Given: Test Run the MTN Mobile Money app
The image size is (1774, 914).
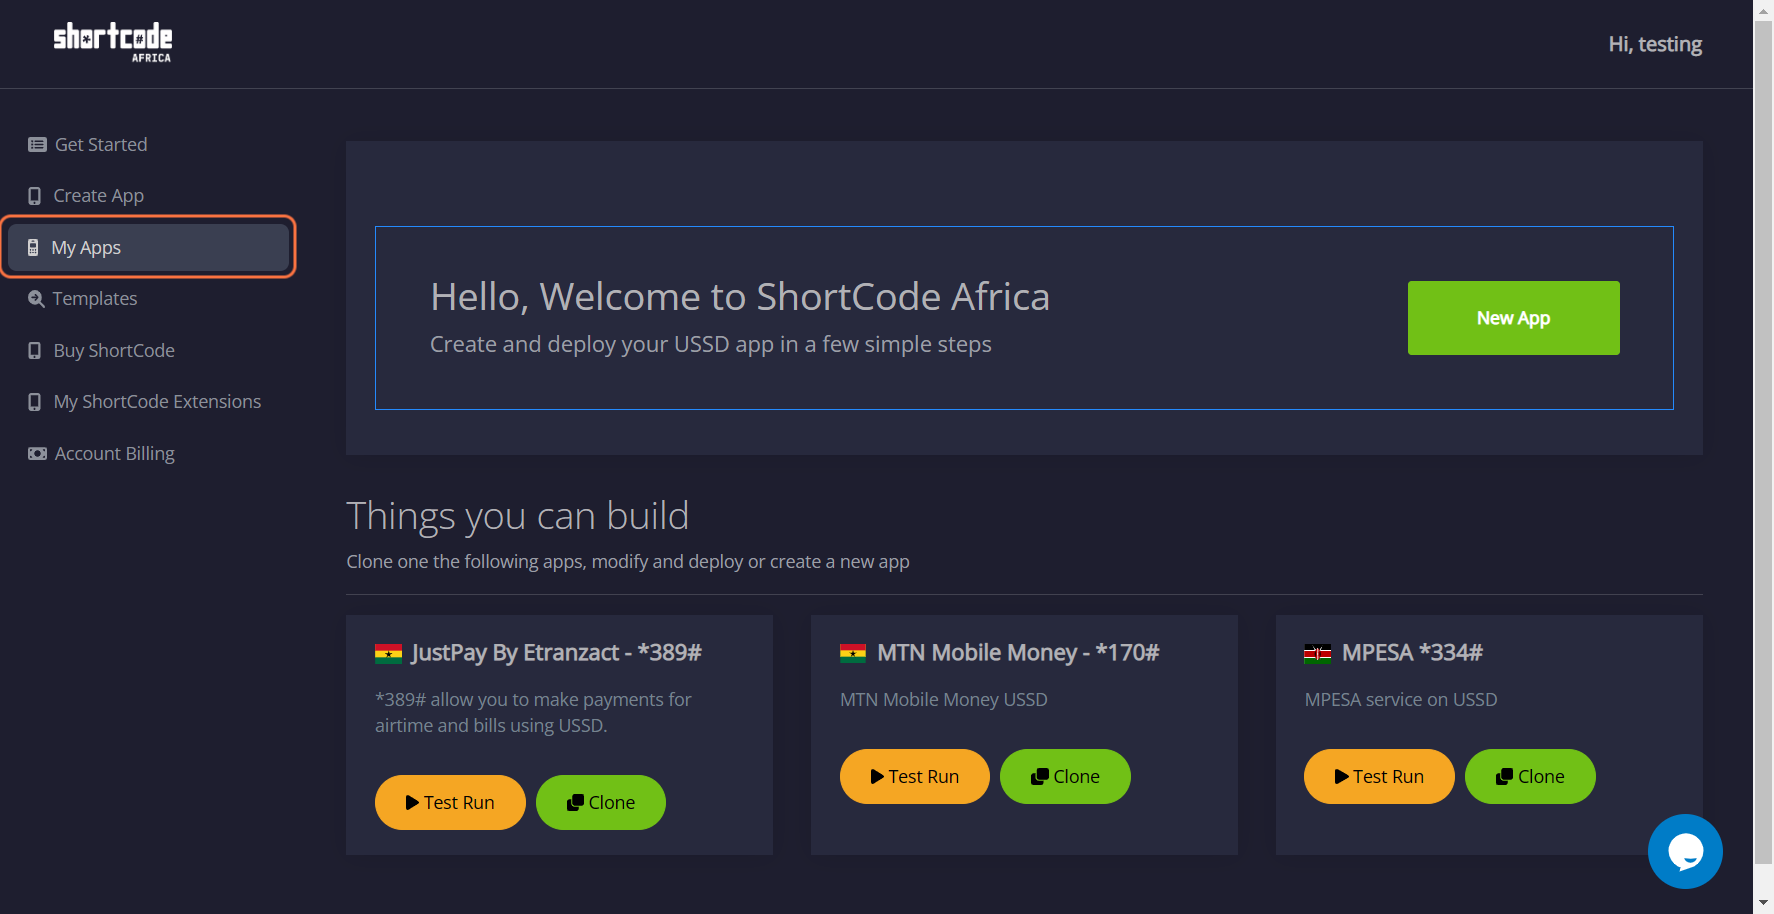Looking at the screenshot, I should [915, 777].
